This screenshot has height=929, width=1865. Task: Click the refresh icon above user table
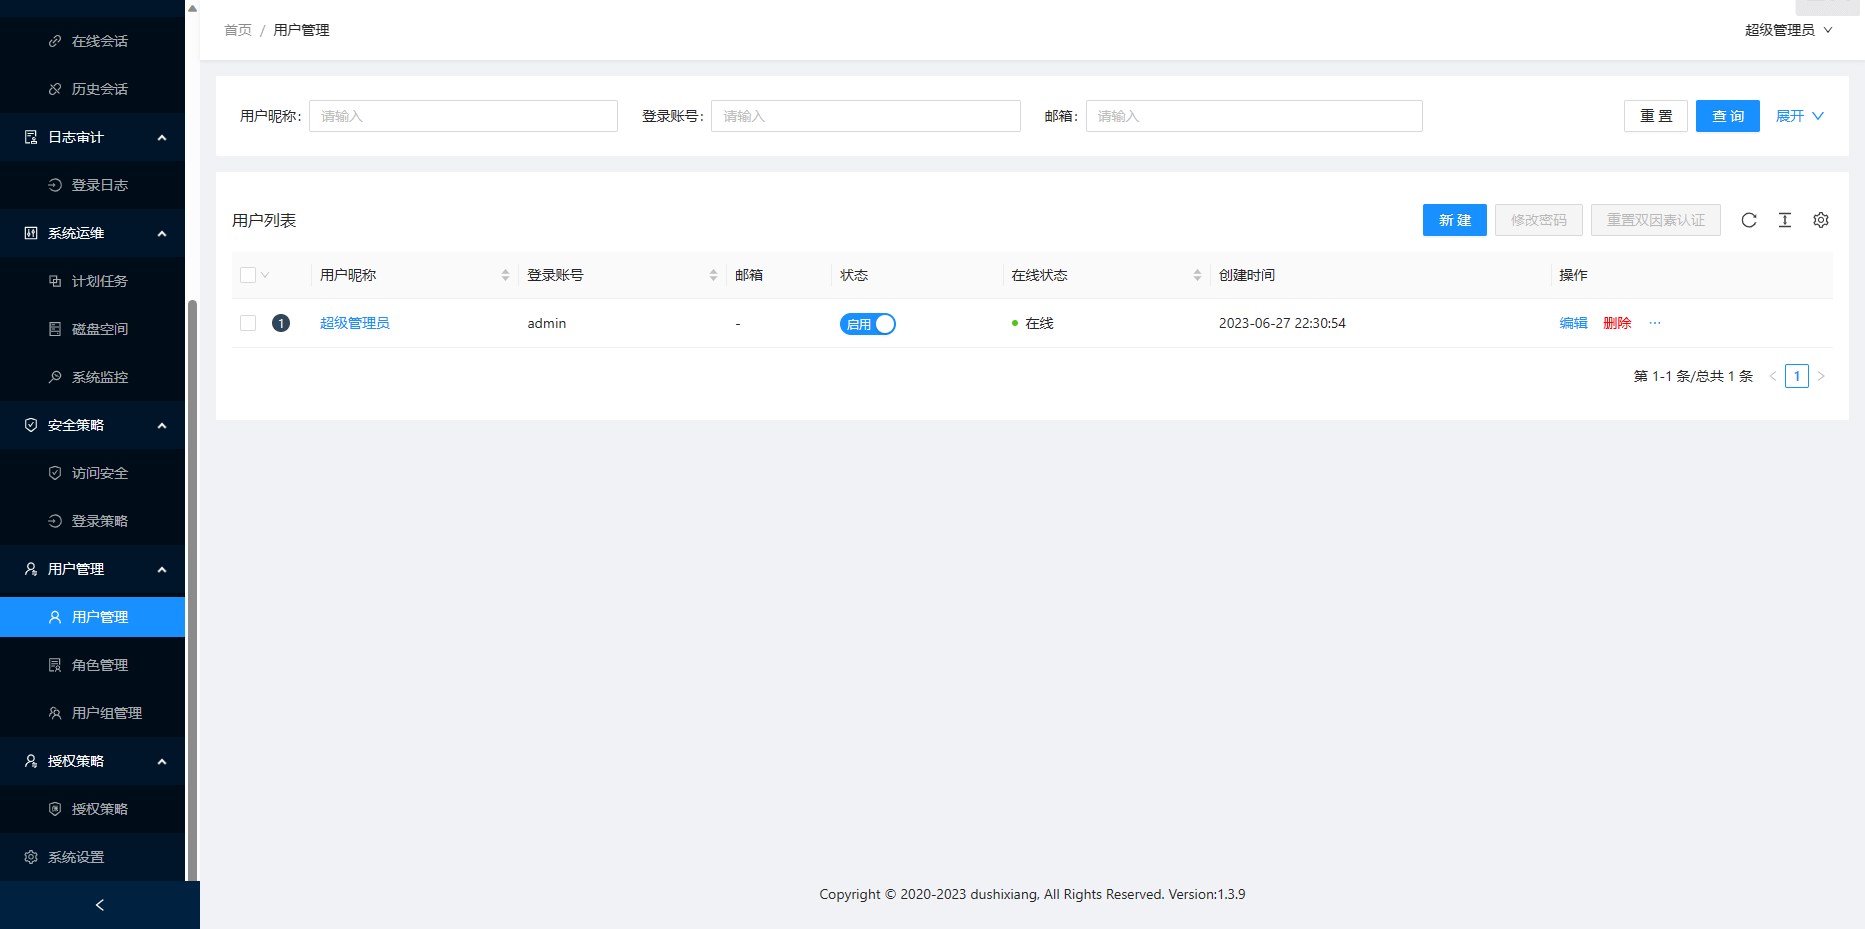1748,220
